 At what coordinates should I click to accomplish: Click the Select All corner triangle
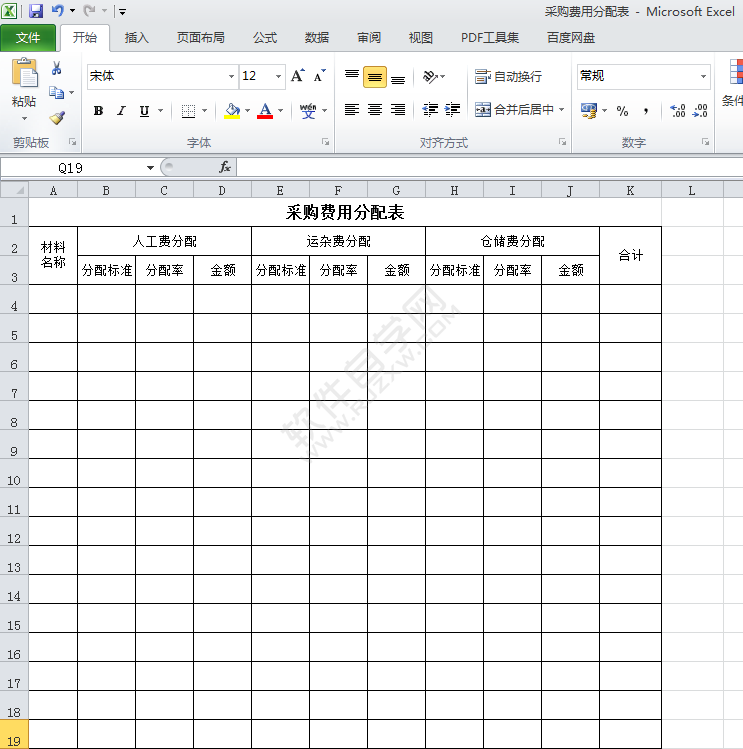click(15, 190)
